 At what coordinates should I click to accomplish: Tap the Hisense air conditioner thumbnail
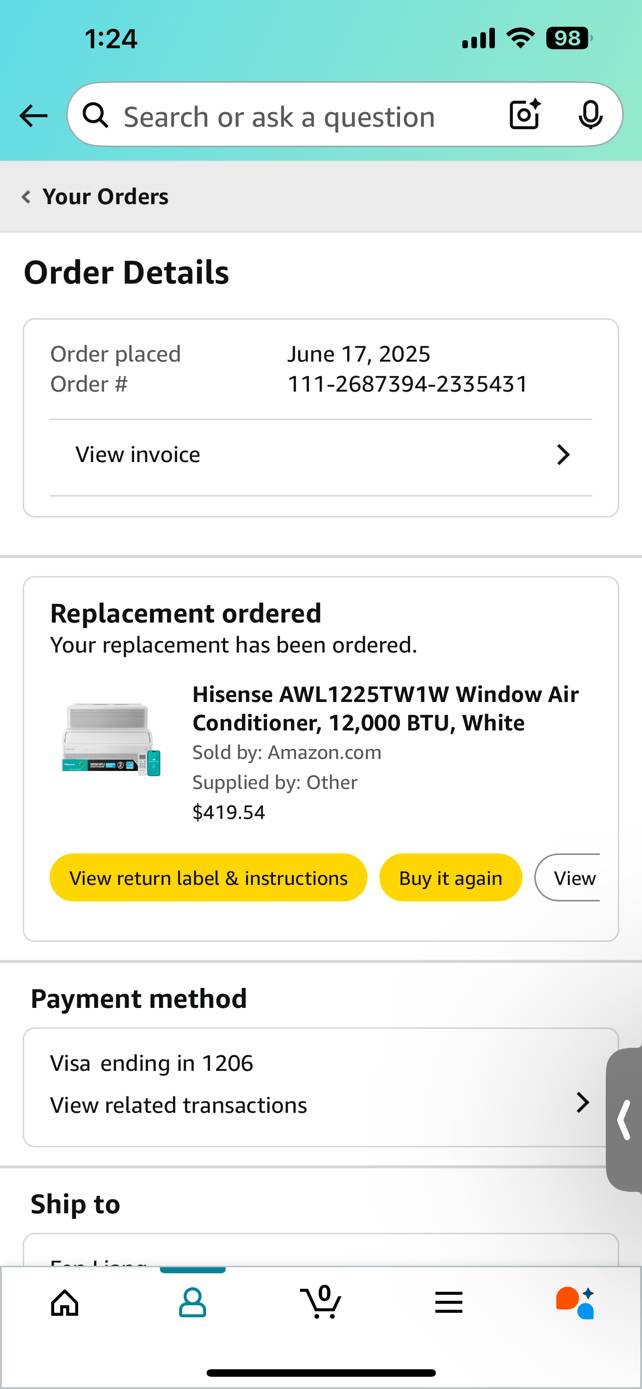coord(111,741)
